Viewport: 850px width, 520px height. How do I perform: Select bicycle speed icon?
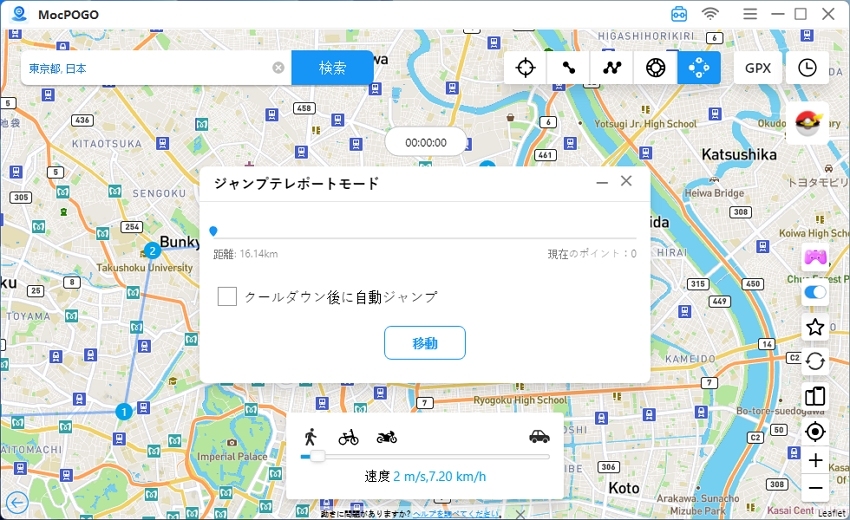pos(349,437)
